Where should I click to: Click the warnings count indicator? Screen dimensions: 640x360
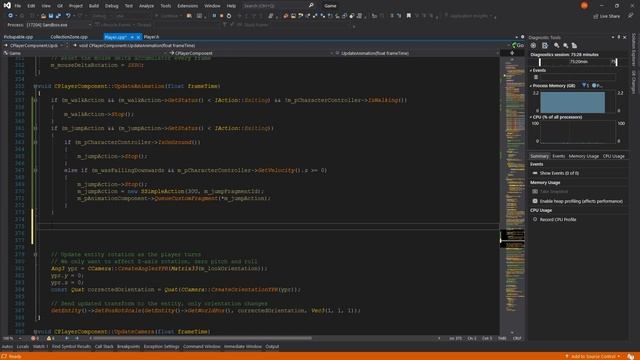(51, 338)
